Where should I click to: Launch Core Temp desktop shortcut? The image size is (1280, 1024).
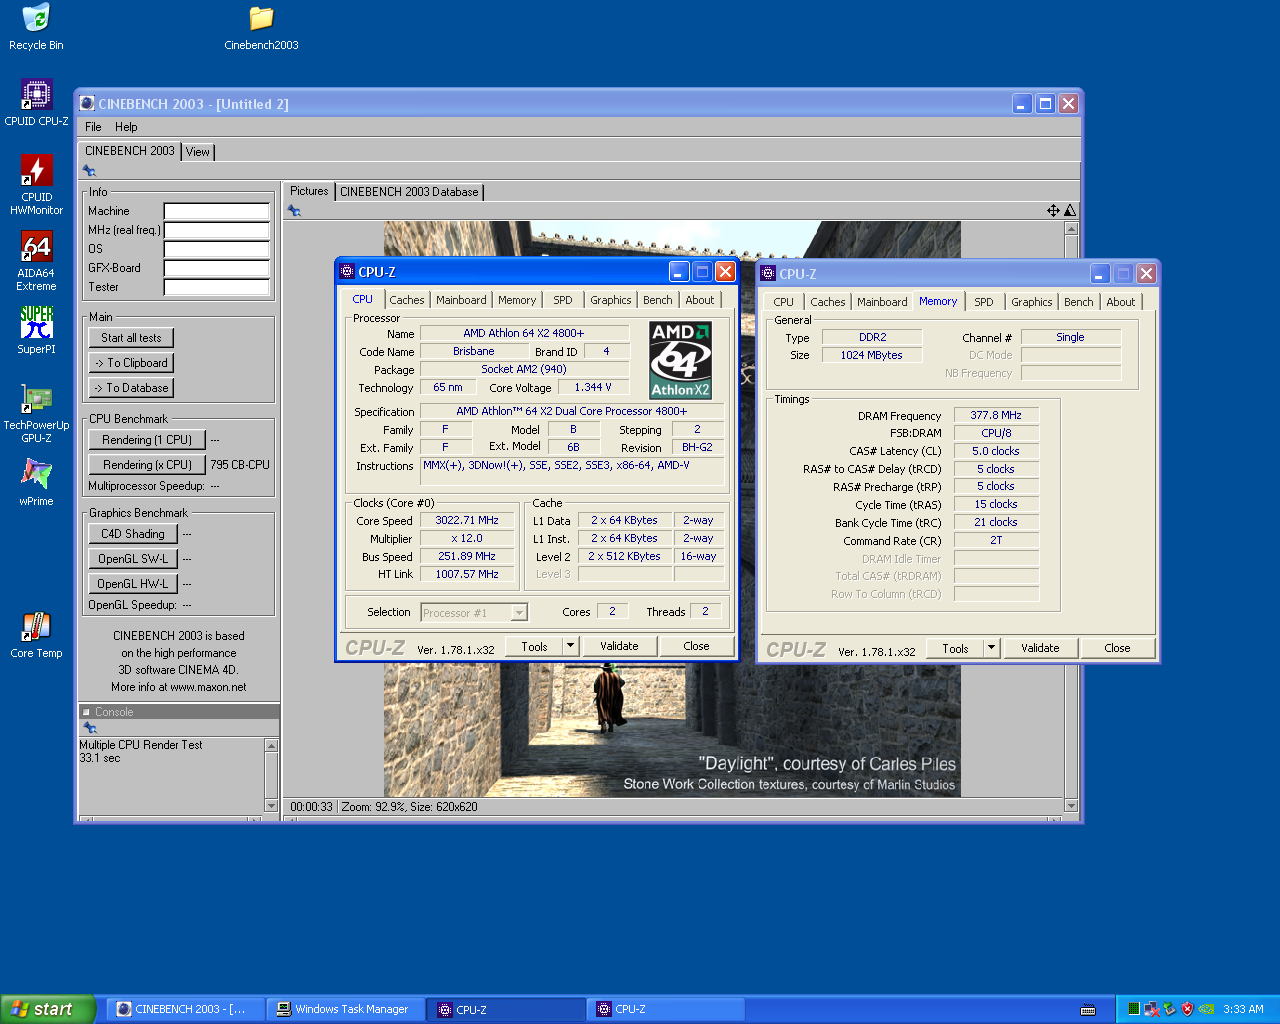point(36,634)
